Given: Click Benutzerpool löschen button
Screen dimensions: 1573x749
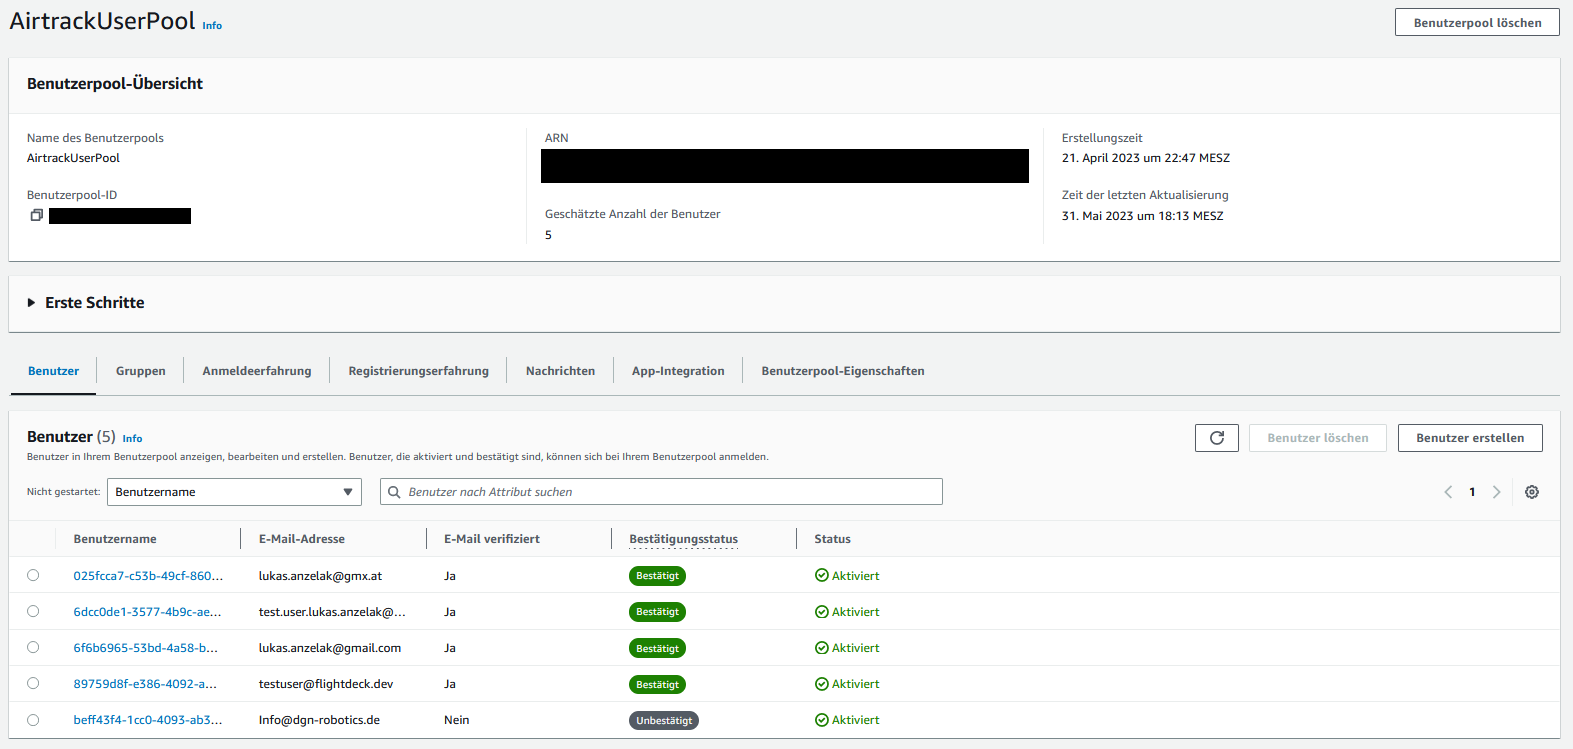Looking at the screenshot, I should coord(1477,23).
